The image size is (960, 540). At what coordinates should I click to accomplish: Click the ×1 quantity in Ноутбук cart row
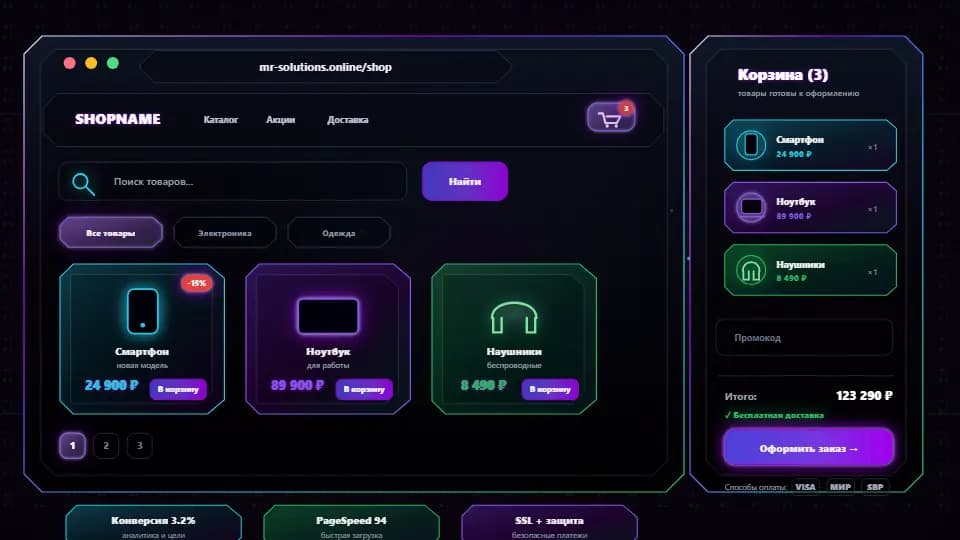coord(872,209)
